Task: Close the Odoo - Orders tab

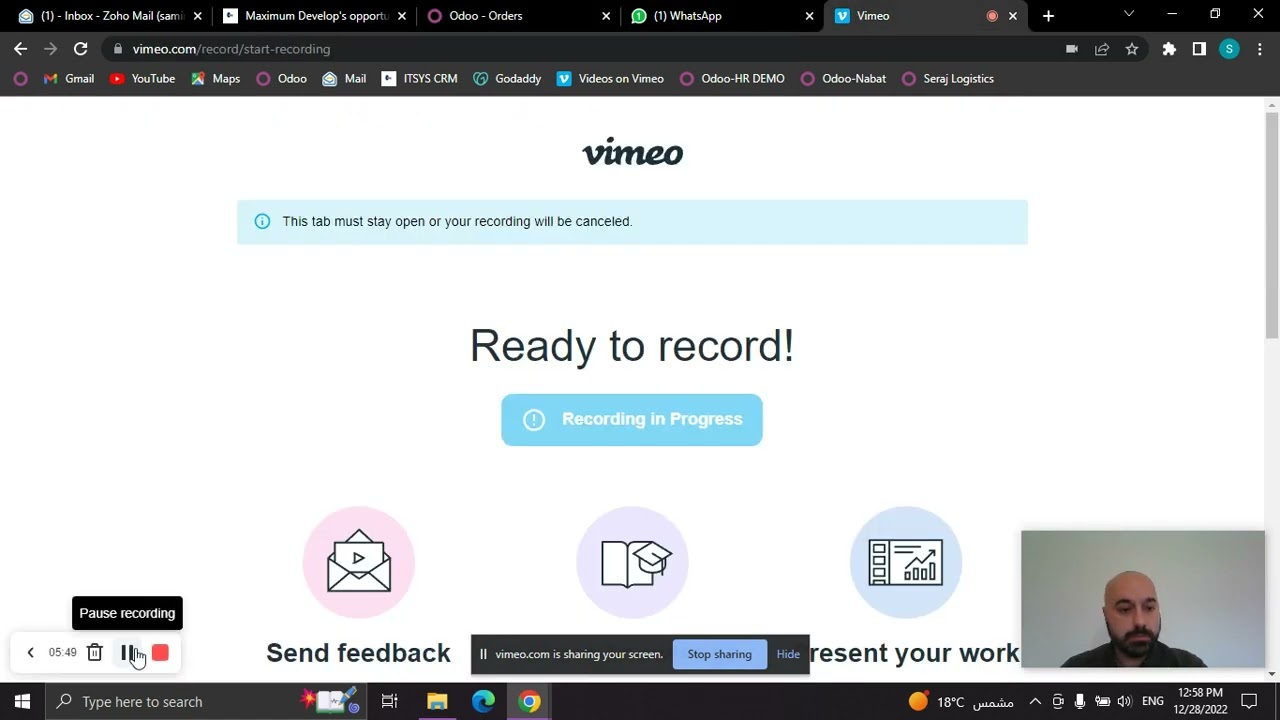Action: click(606, 16)
